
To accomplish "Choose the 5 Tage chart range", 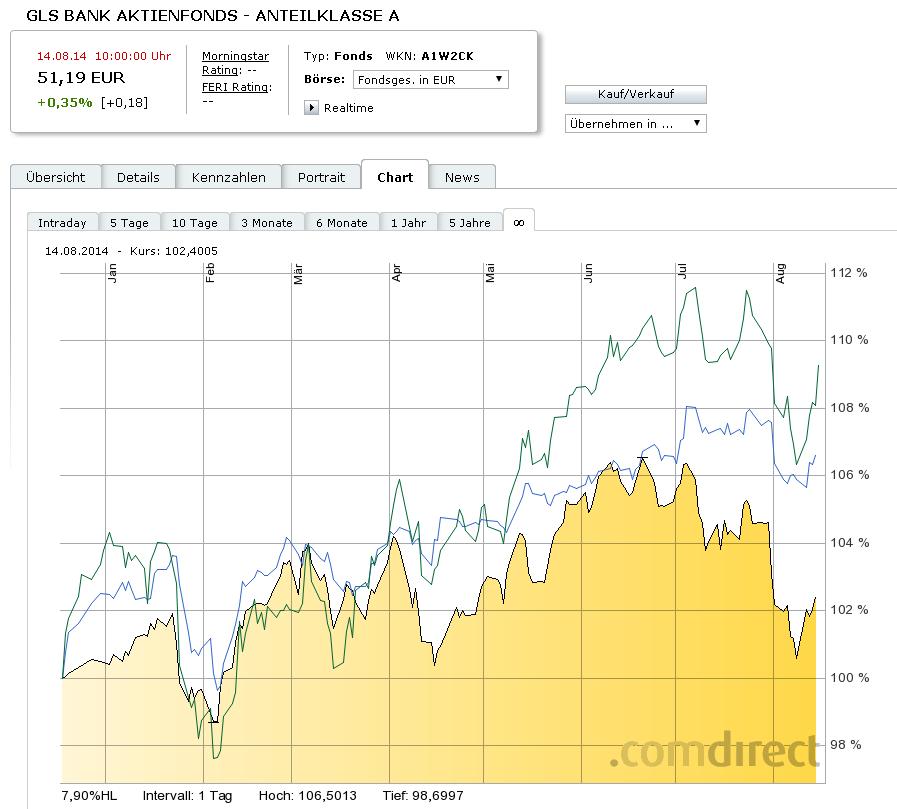I will [x=129, y=223].
